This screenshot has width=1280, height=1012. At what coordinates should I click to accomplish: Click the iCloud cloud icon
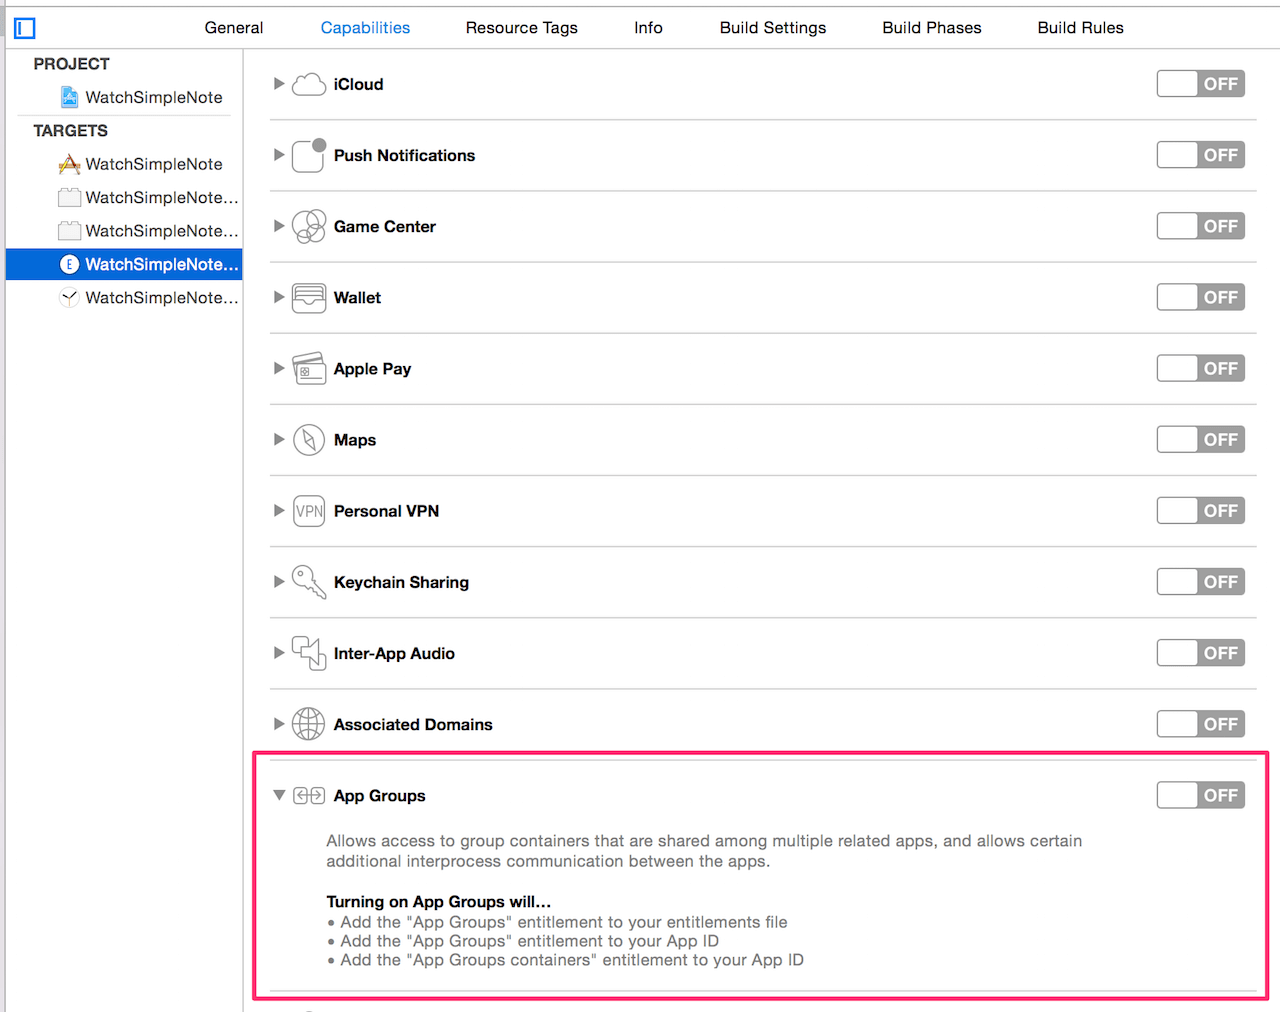[308, 84]
